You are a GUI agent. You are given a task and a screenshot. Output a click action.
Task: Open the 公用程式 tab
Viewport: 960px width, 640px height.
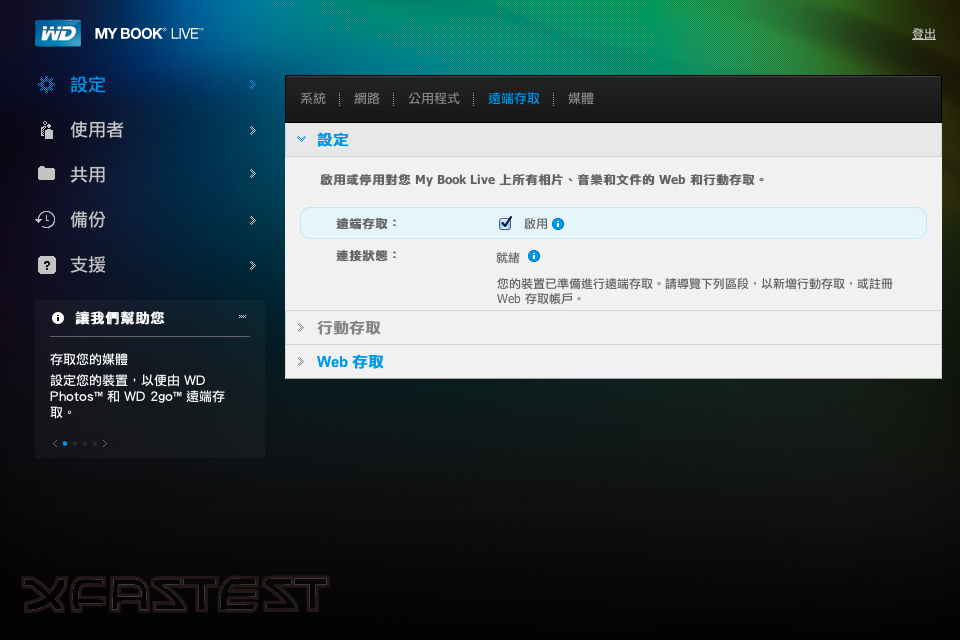433,99
